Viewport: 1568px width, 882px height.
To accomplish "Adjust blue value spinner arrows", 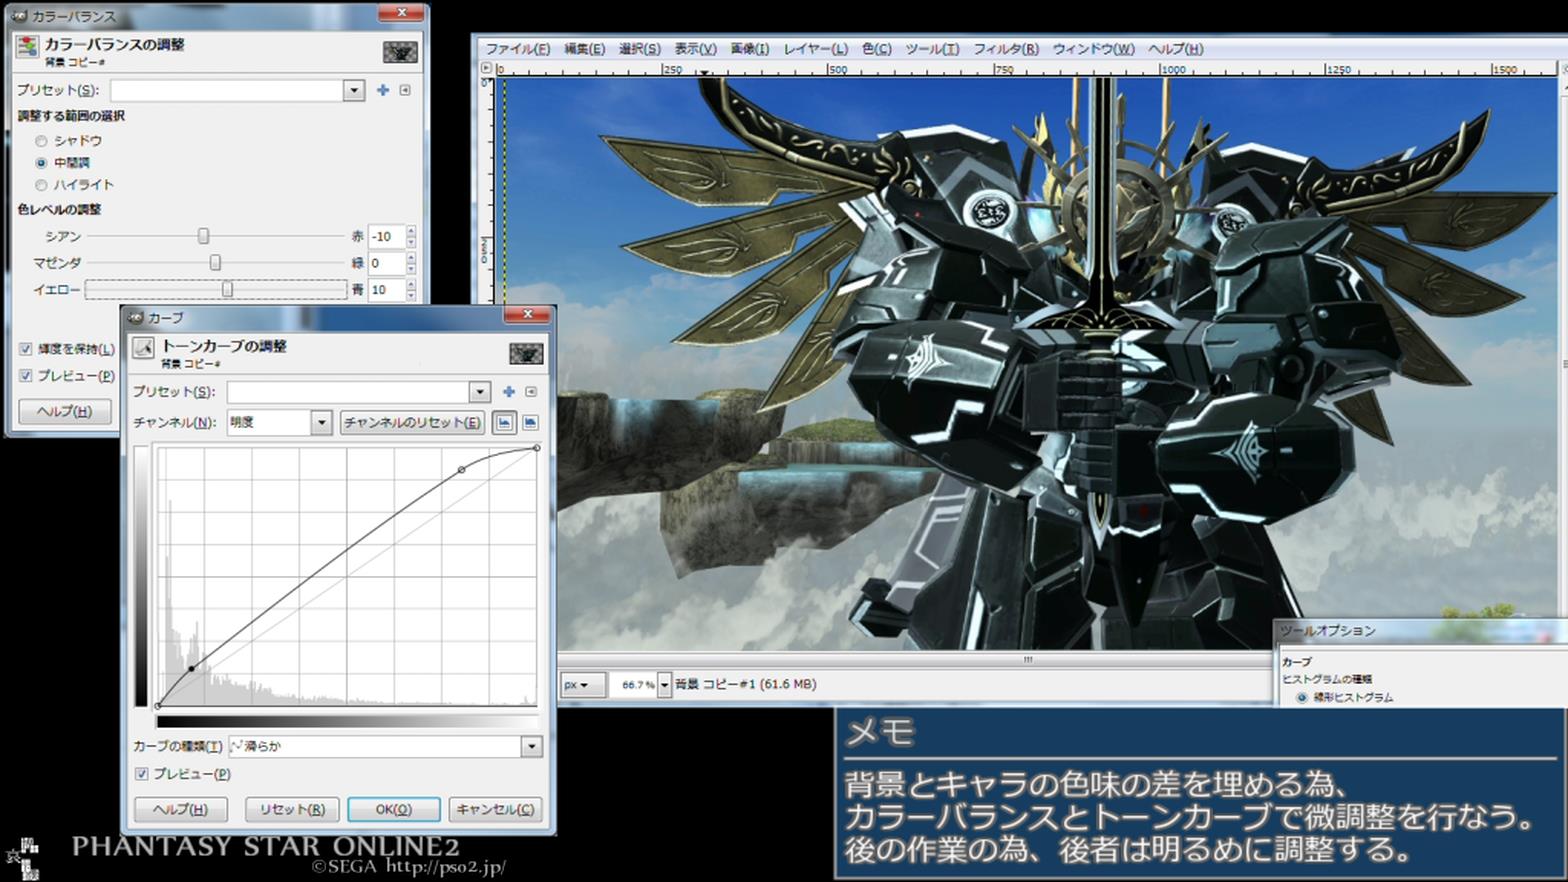I will [411, 290].
